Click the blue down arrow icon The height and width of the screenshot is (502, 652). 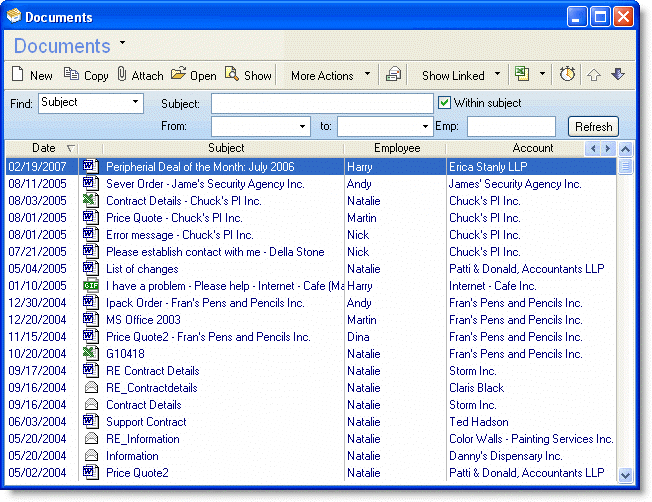pos(617,75)
